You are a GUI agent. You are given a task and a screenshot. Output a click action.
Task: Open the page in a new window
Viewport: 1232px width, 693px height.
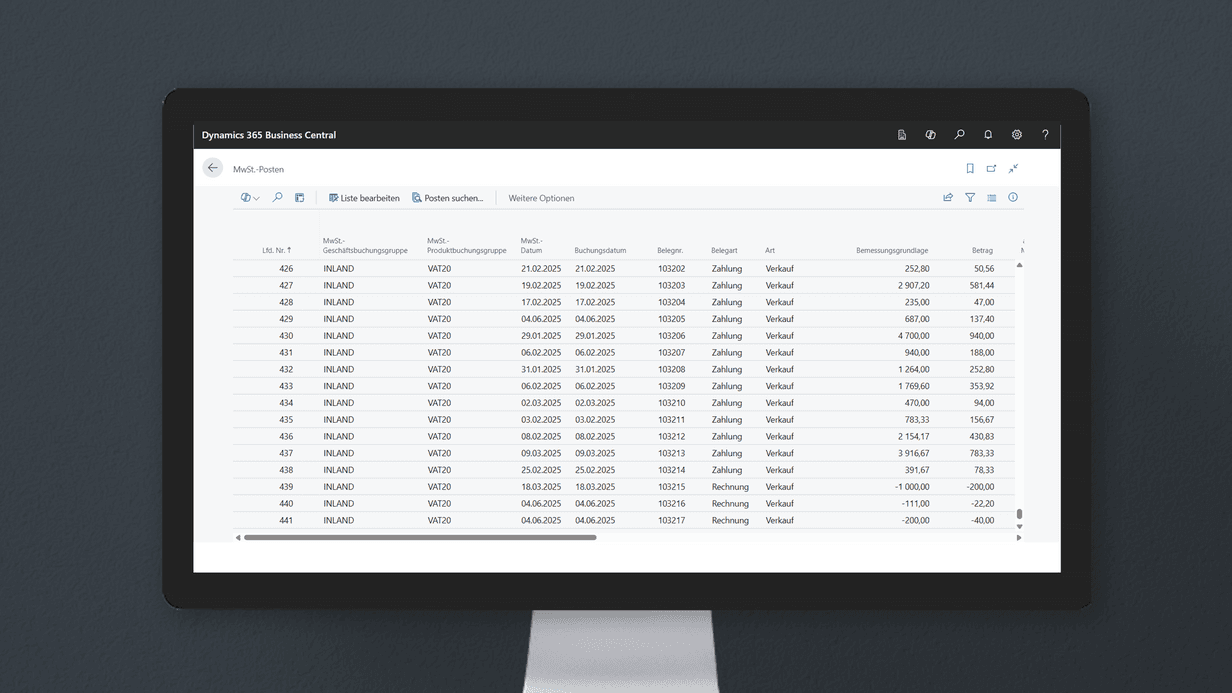click(x=991, y=169)
